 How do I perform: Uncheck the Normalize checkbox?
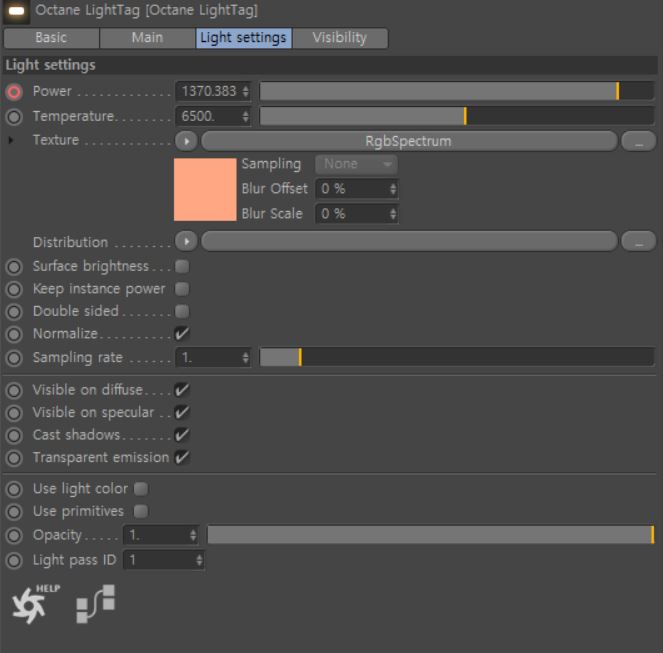182,334
